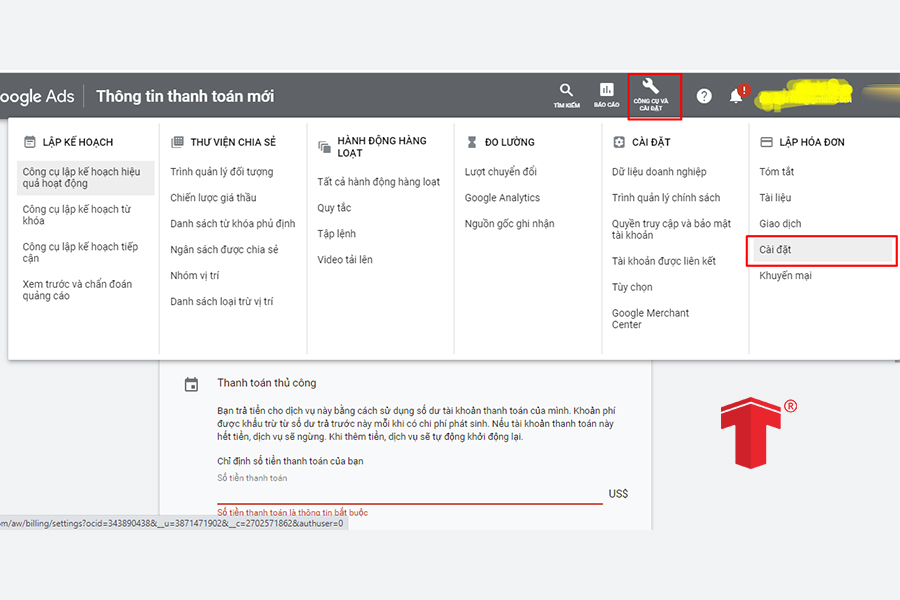Screen dimensions: 900x600
Task: Open Xem trước và chẩn đoán quảng cáo
Action: 77,290
